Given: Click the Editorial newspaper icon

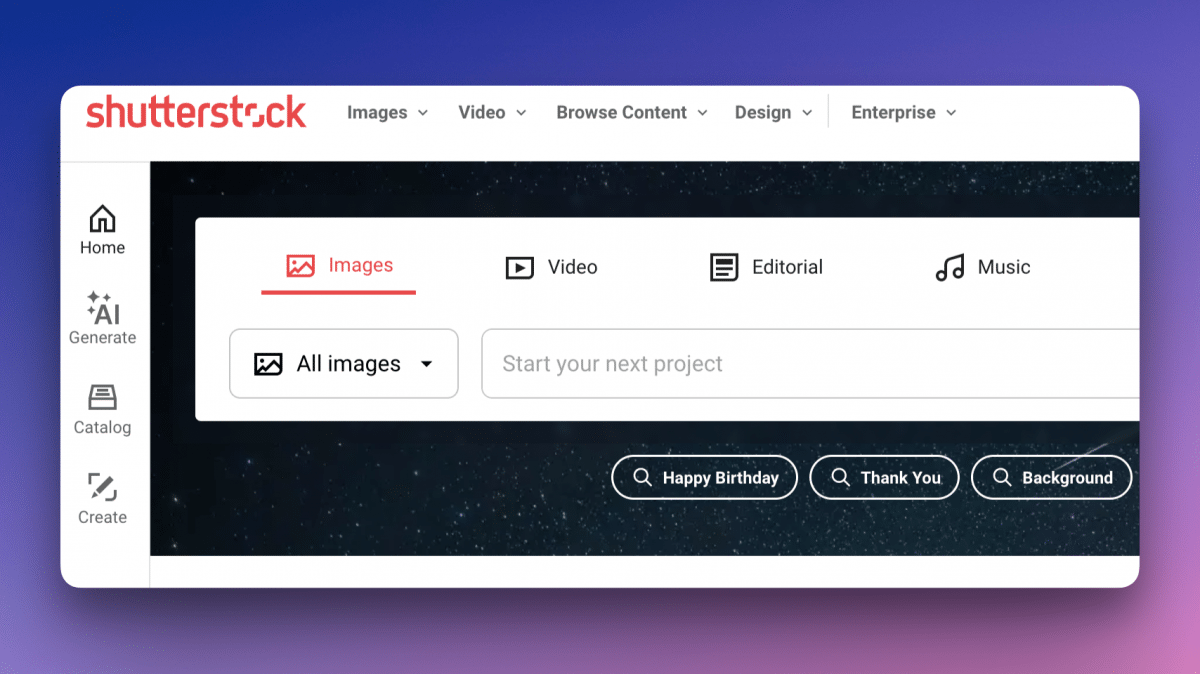Looking at the screenshot, I should pos(724,268).
